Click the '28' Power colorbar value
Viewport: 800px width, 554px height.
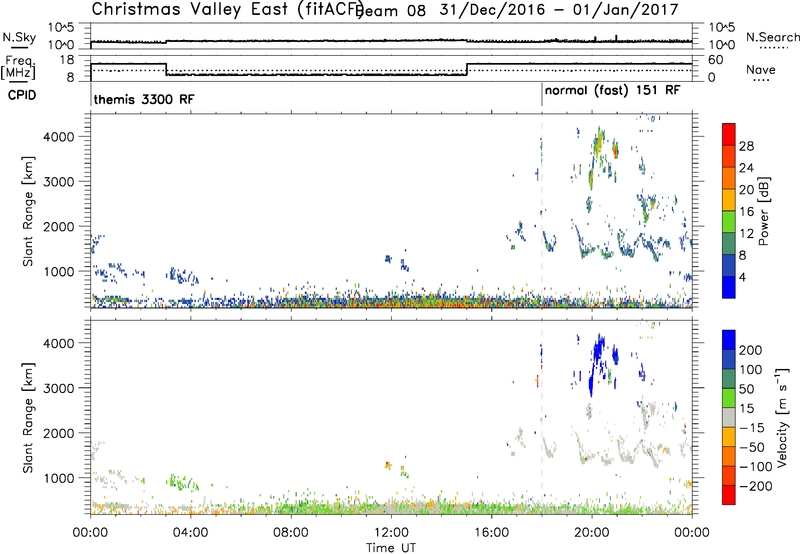pyautogui.click(x=746, y=146)
